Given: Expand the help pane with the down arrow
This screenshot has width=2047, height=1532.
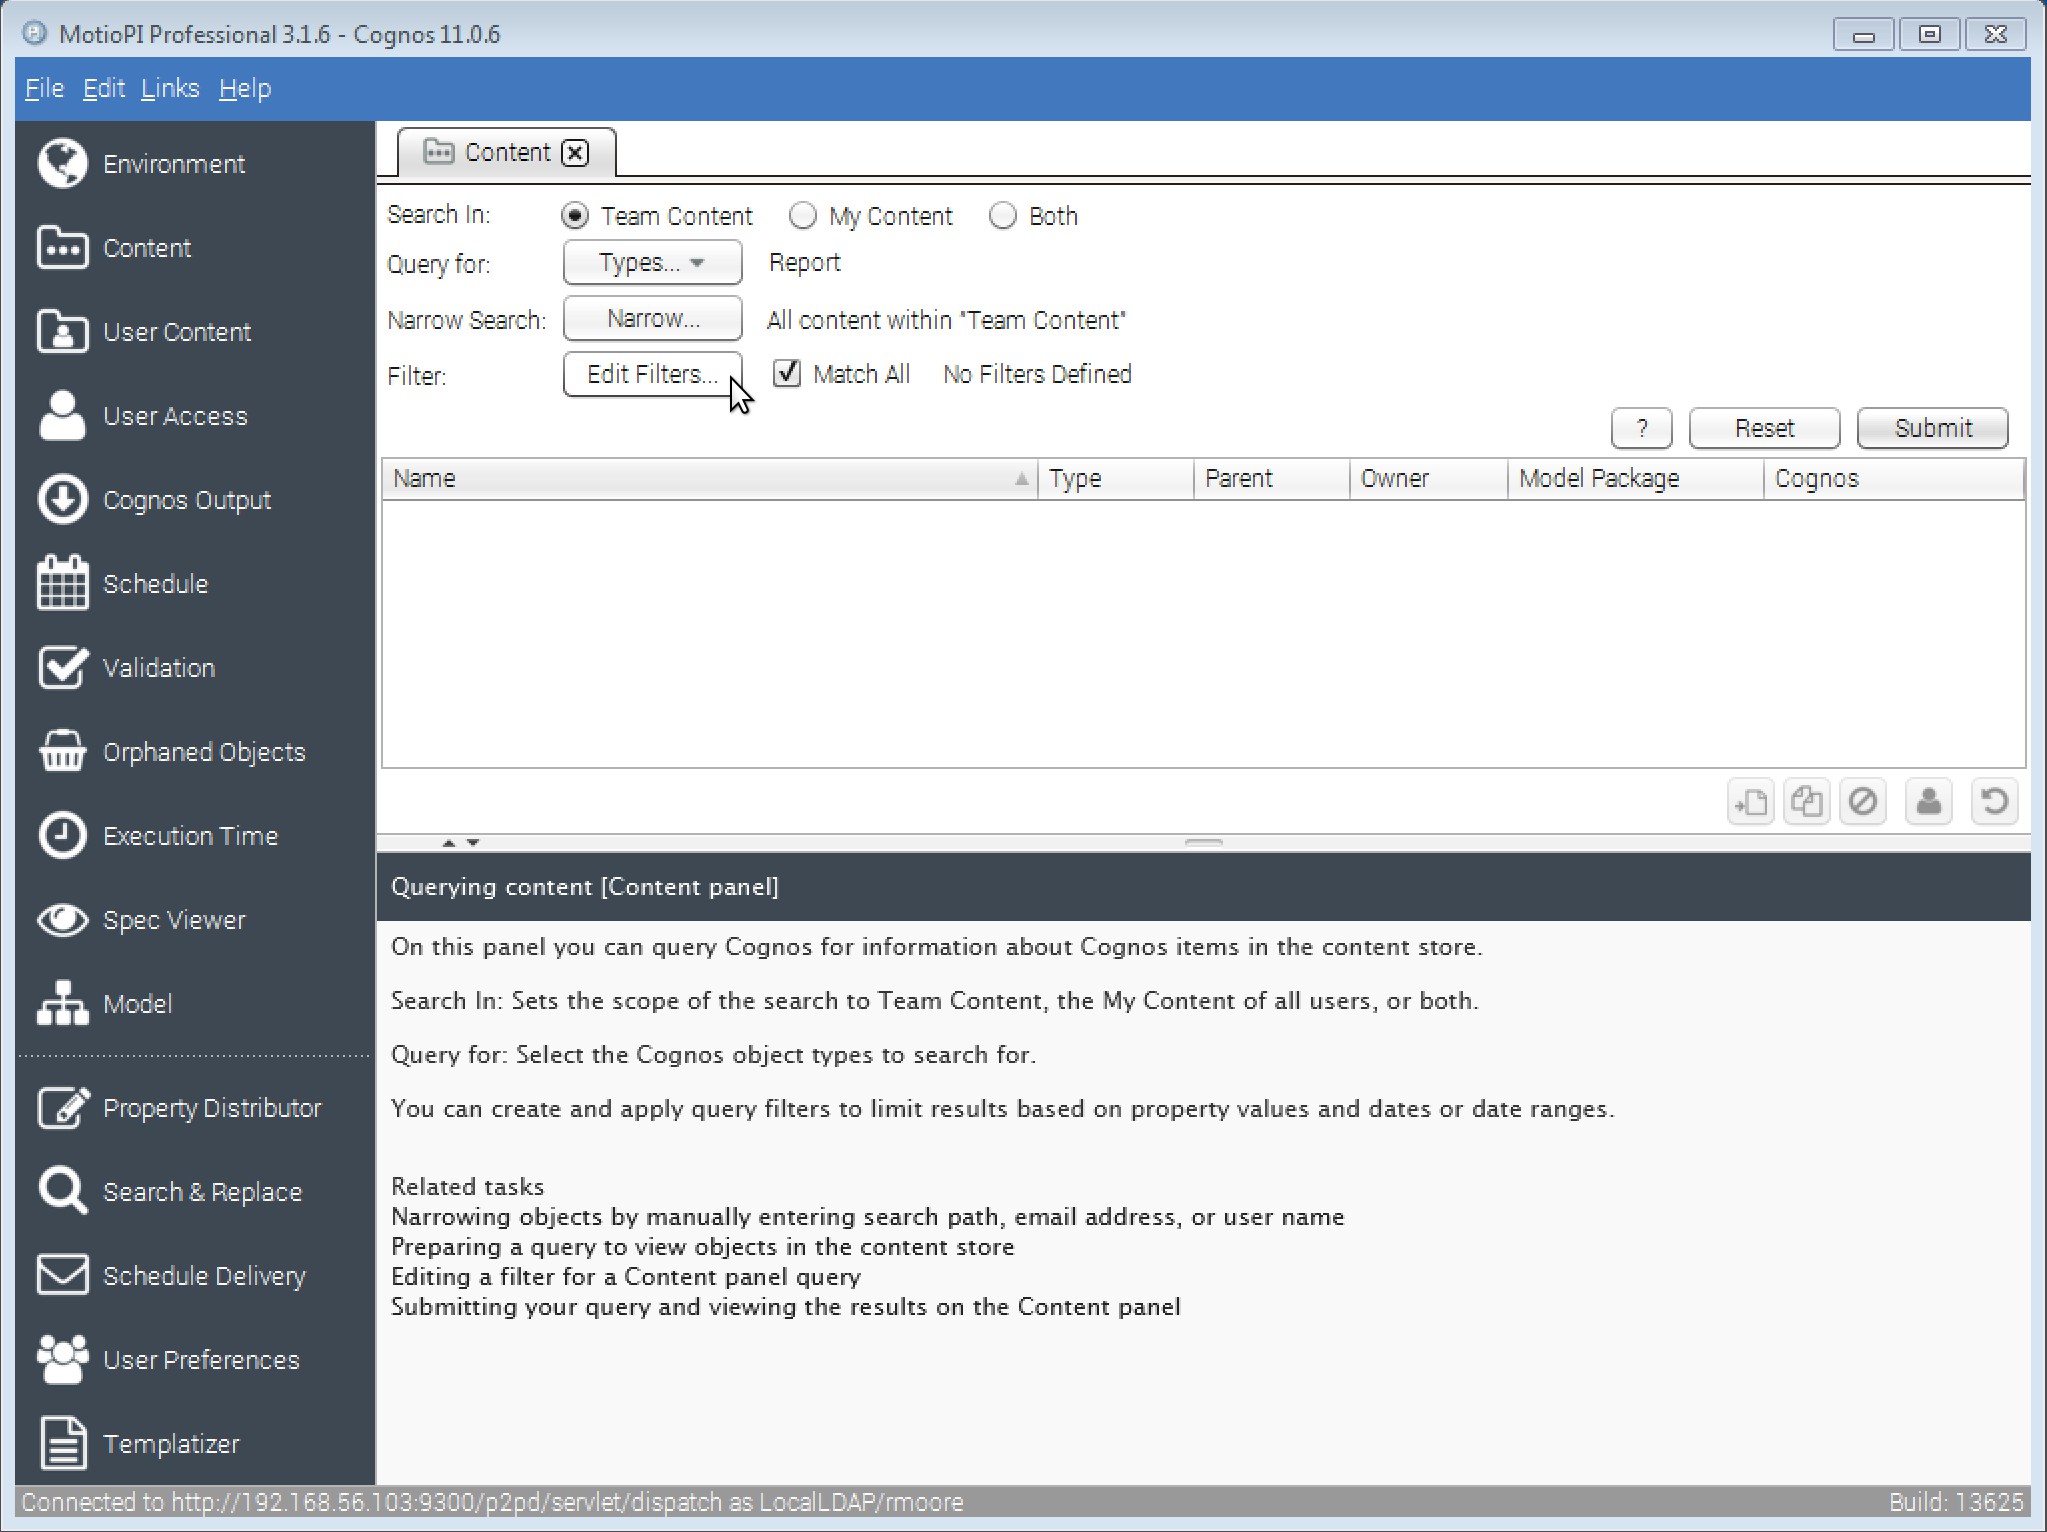Looking at the screenshot, I should pyautogui.click(x=473, y=843).
